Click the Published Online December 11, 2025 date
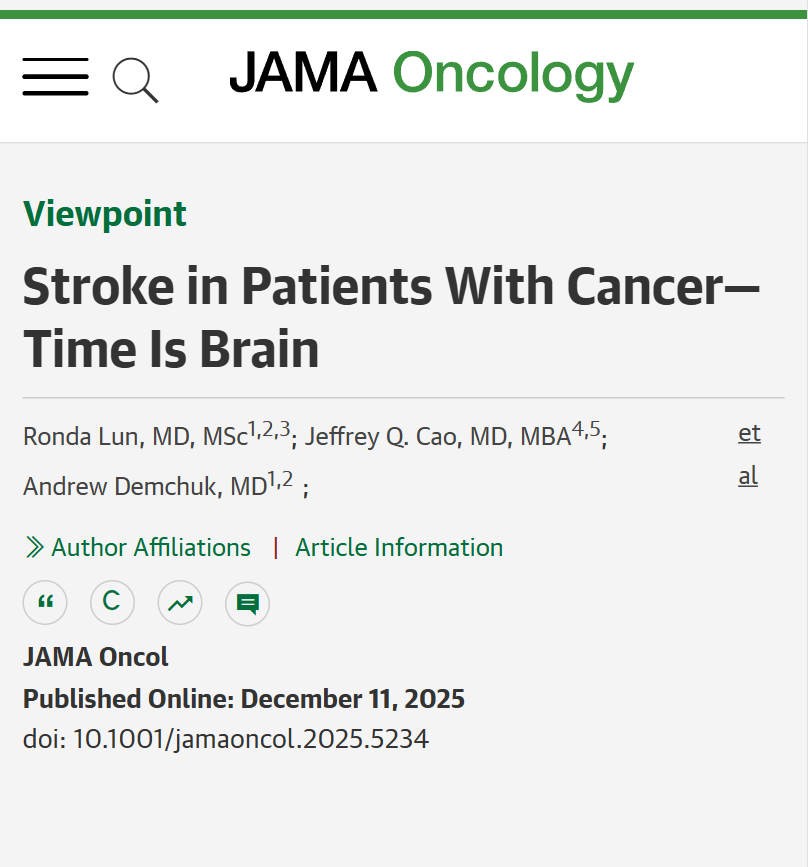This screenshot has width=808, height=867. click(243, 699)
